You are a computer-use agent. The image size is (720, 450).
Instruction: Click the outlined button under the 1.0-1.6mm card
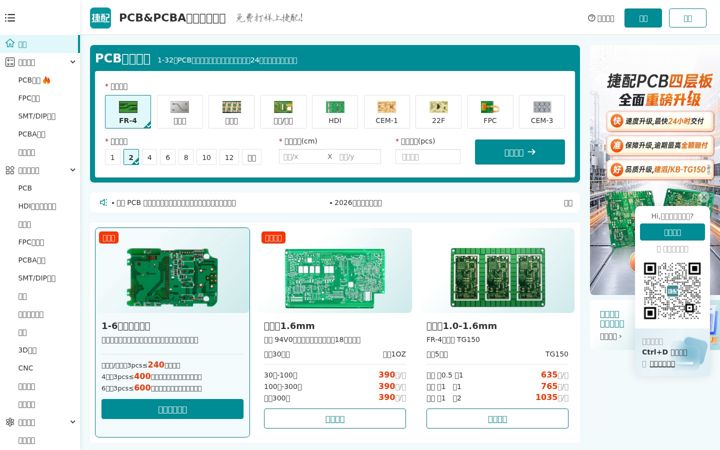coord(497,419)
